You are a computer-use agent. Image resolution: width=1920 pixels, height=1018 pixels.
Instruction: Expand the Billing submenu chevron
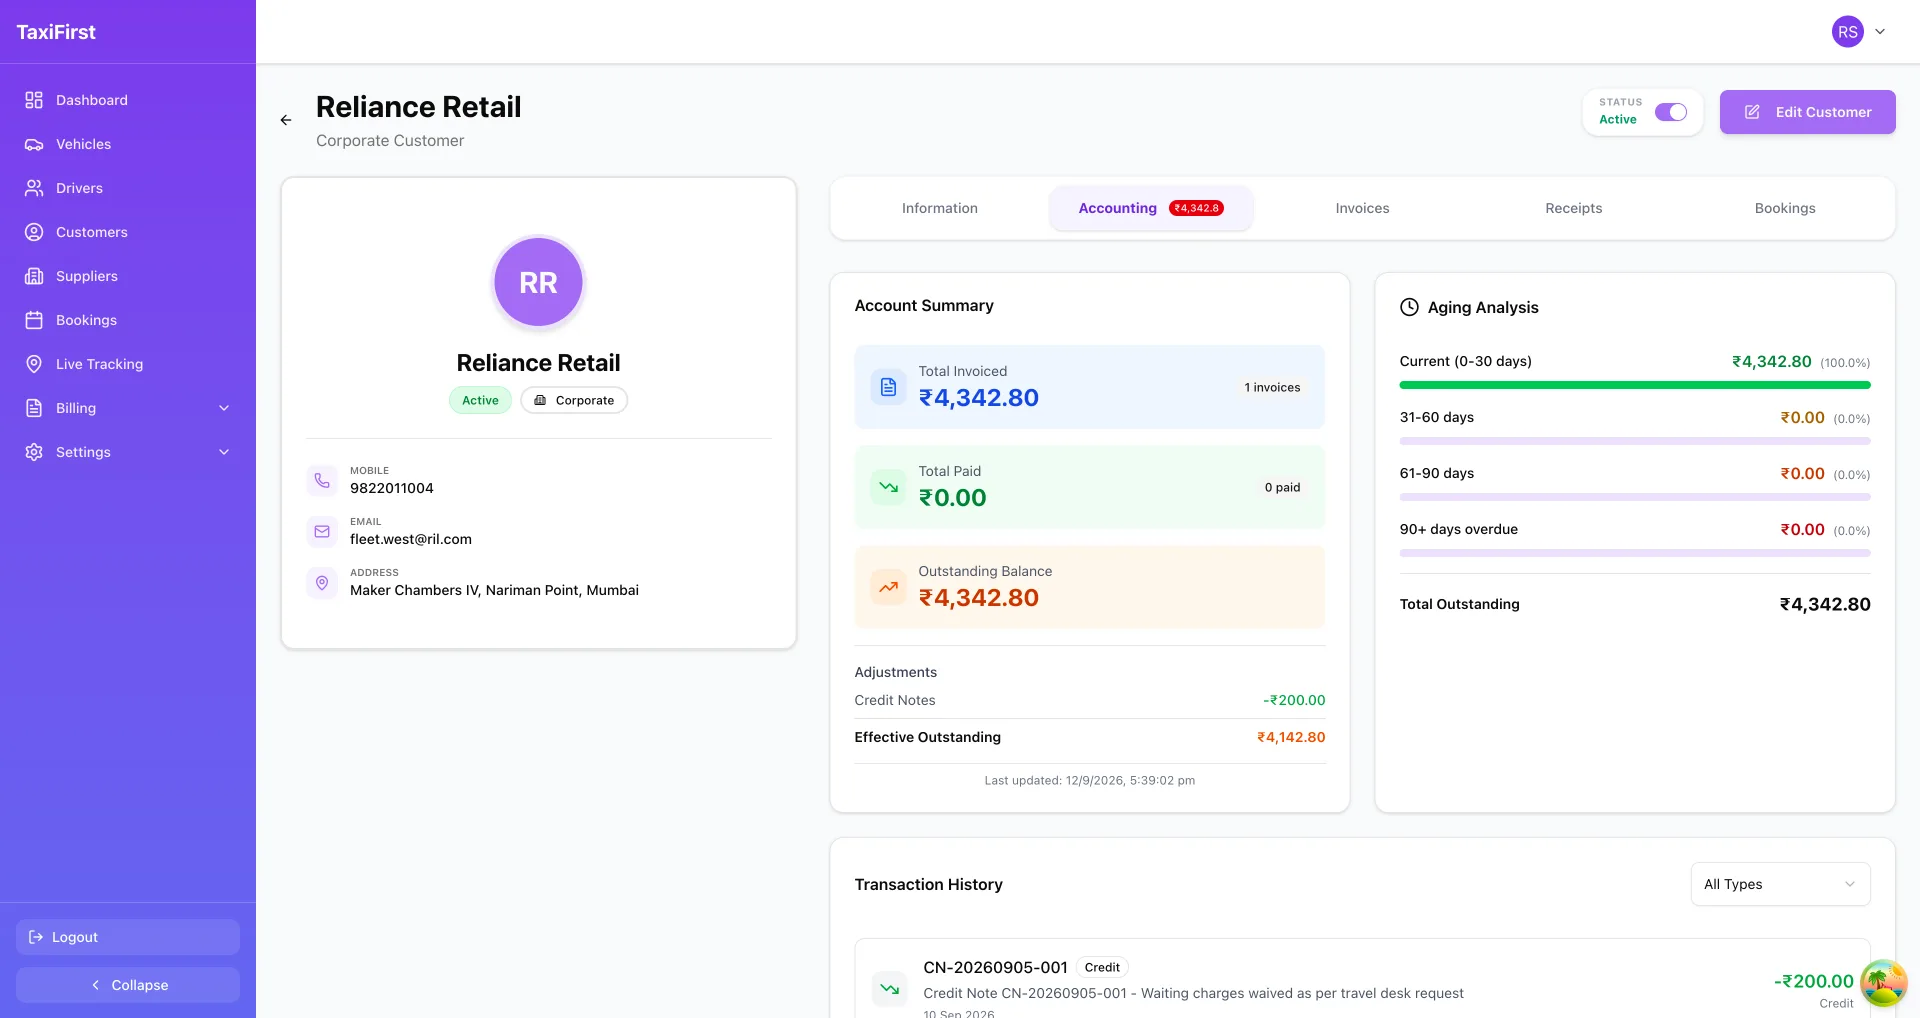click(224, 408)
